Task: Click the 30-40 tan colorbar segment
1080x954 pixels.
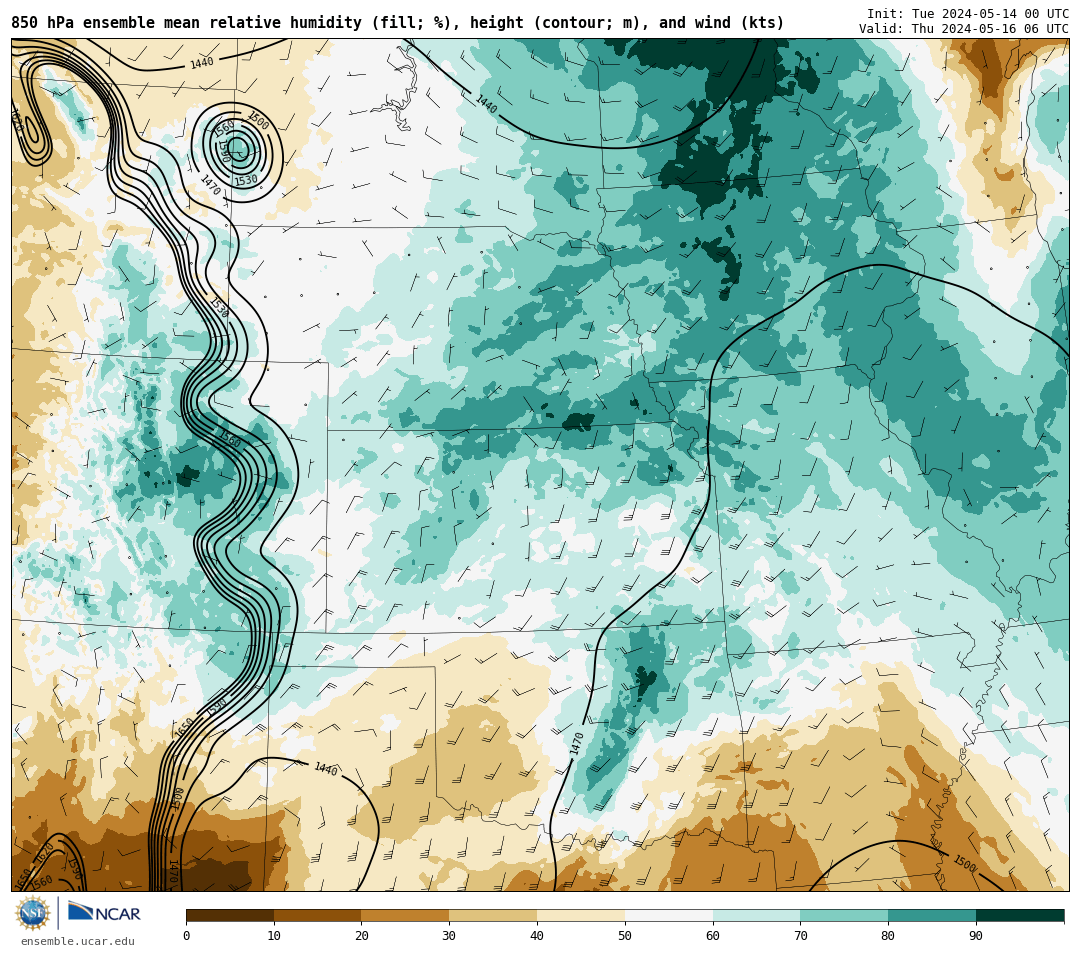Action: tap(493, 915)
